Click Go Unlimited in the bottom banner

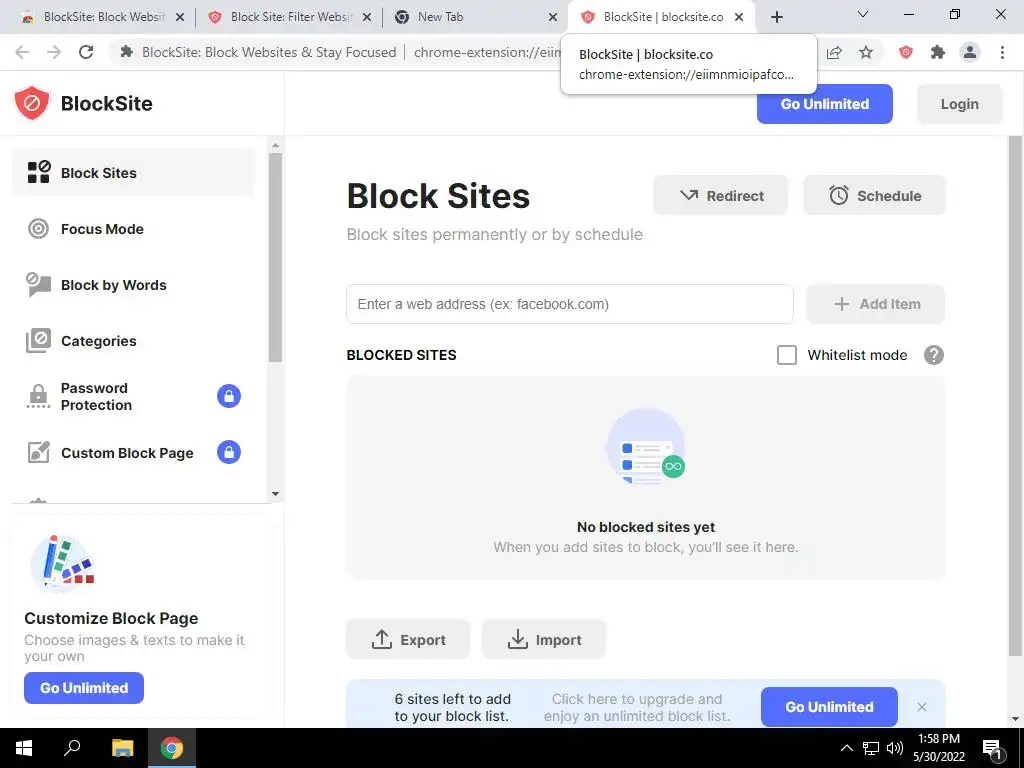pyautogui.click(x=829, y=707)
